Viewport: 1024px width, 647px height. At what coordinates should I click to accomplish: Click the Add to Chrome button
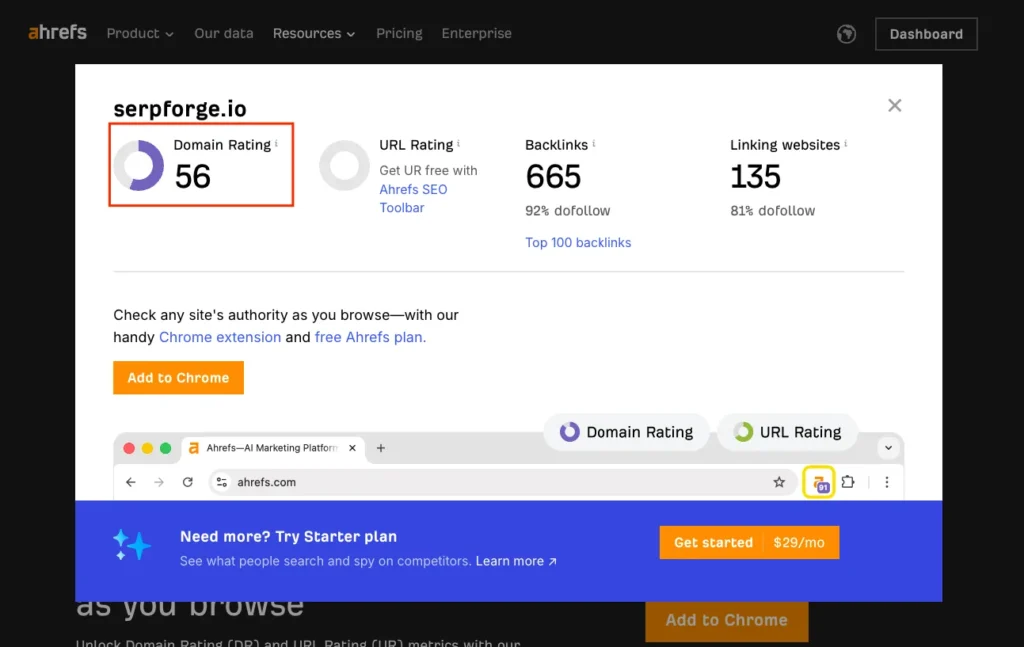pyautogui.click(x=178, y=378)
